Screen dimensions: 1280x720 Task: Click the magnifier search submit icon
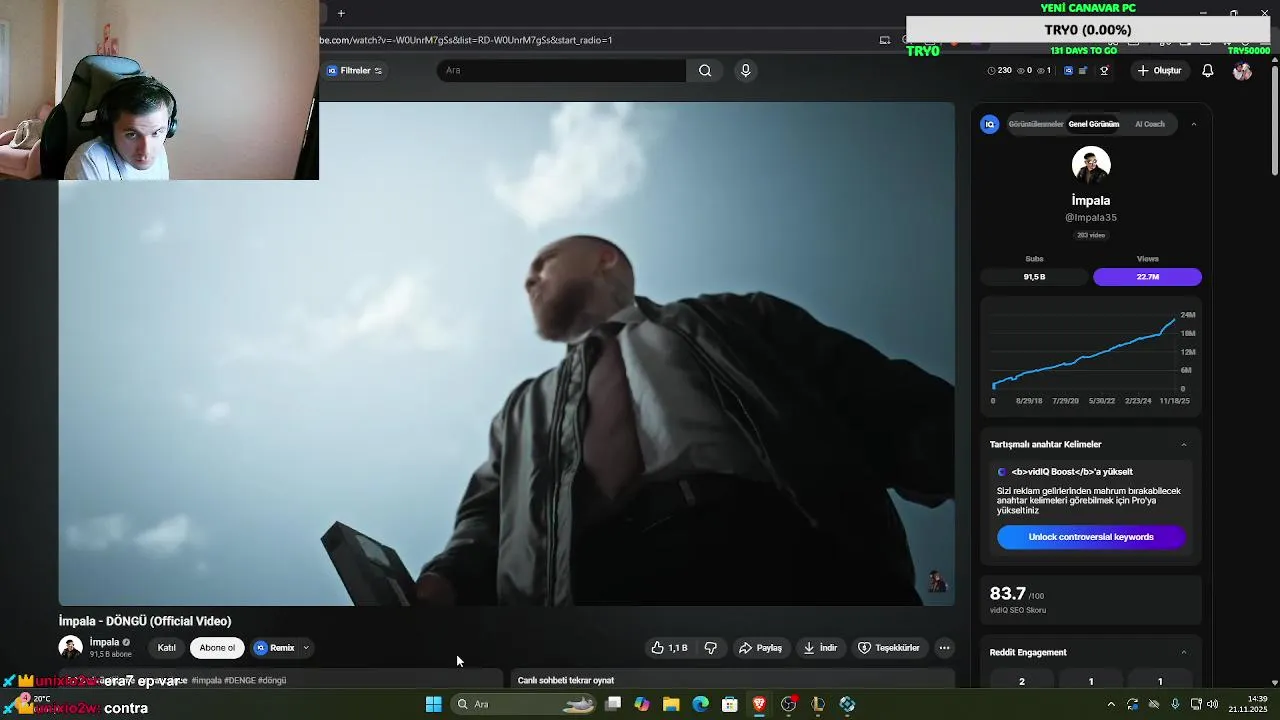705,71
